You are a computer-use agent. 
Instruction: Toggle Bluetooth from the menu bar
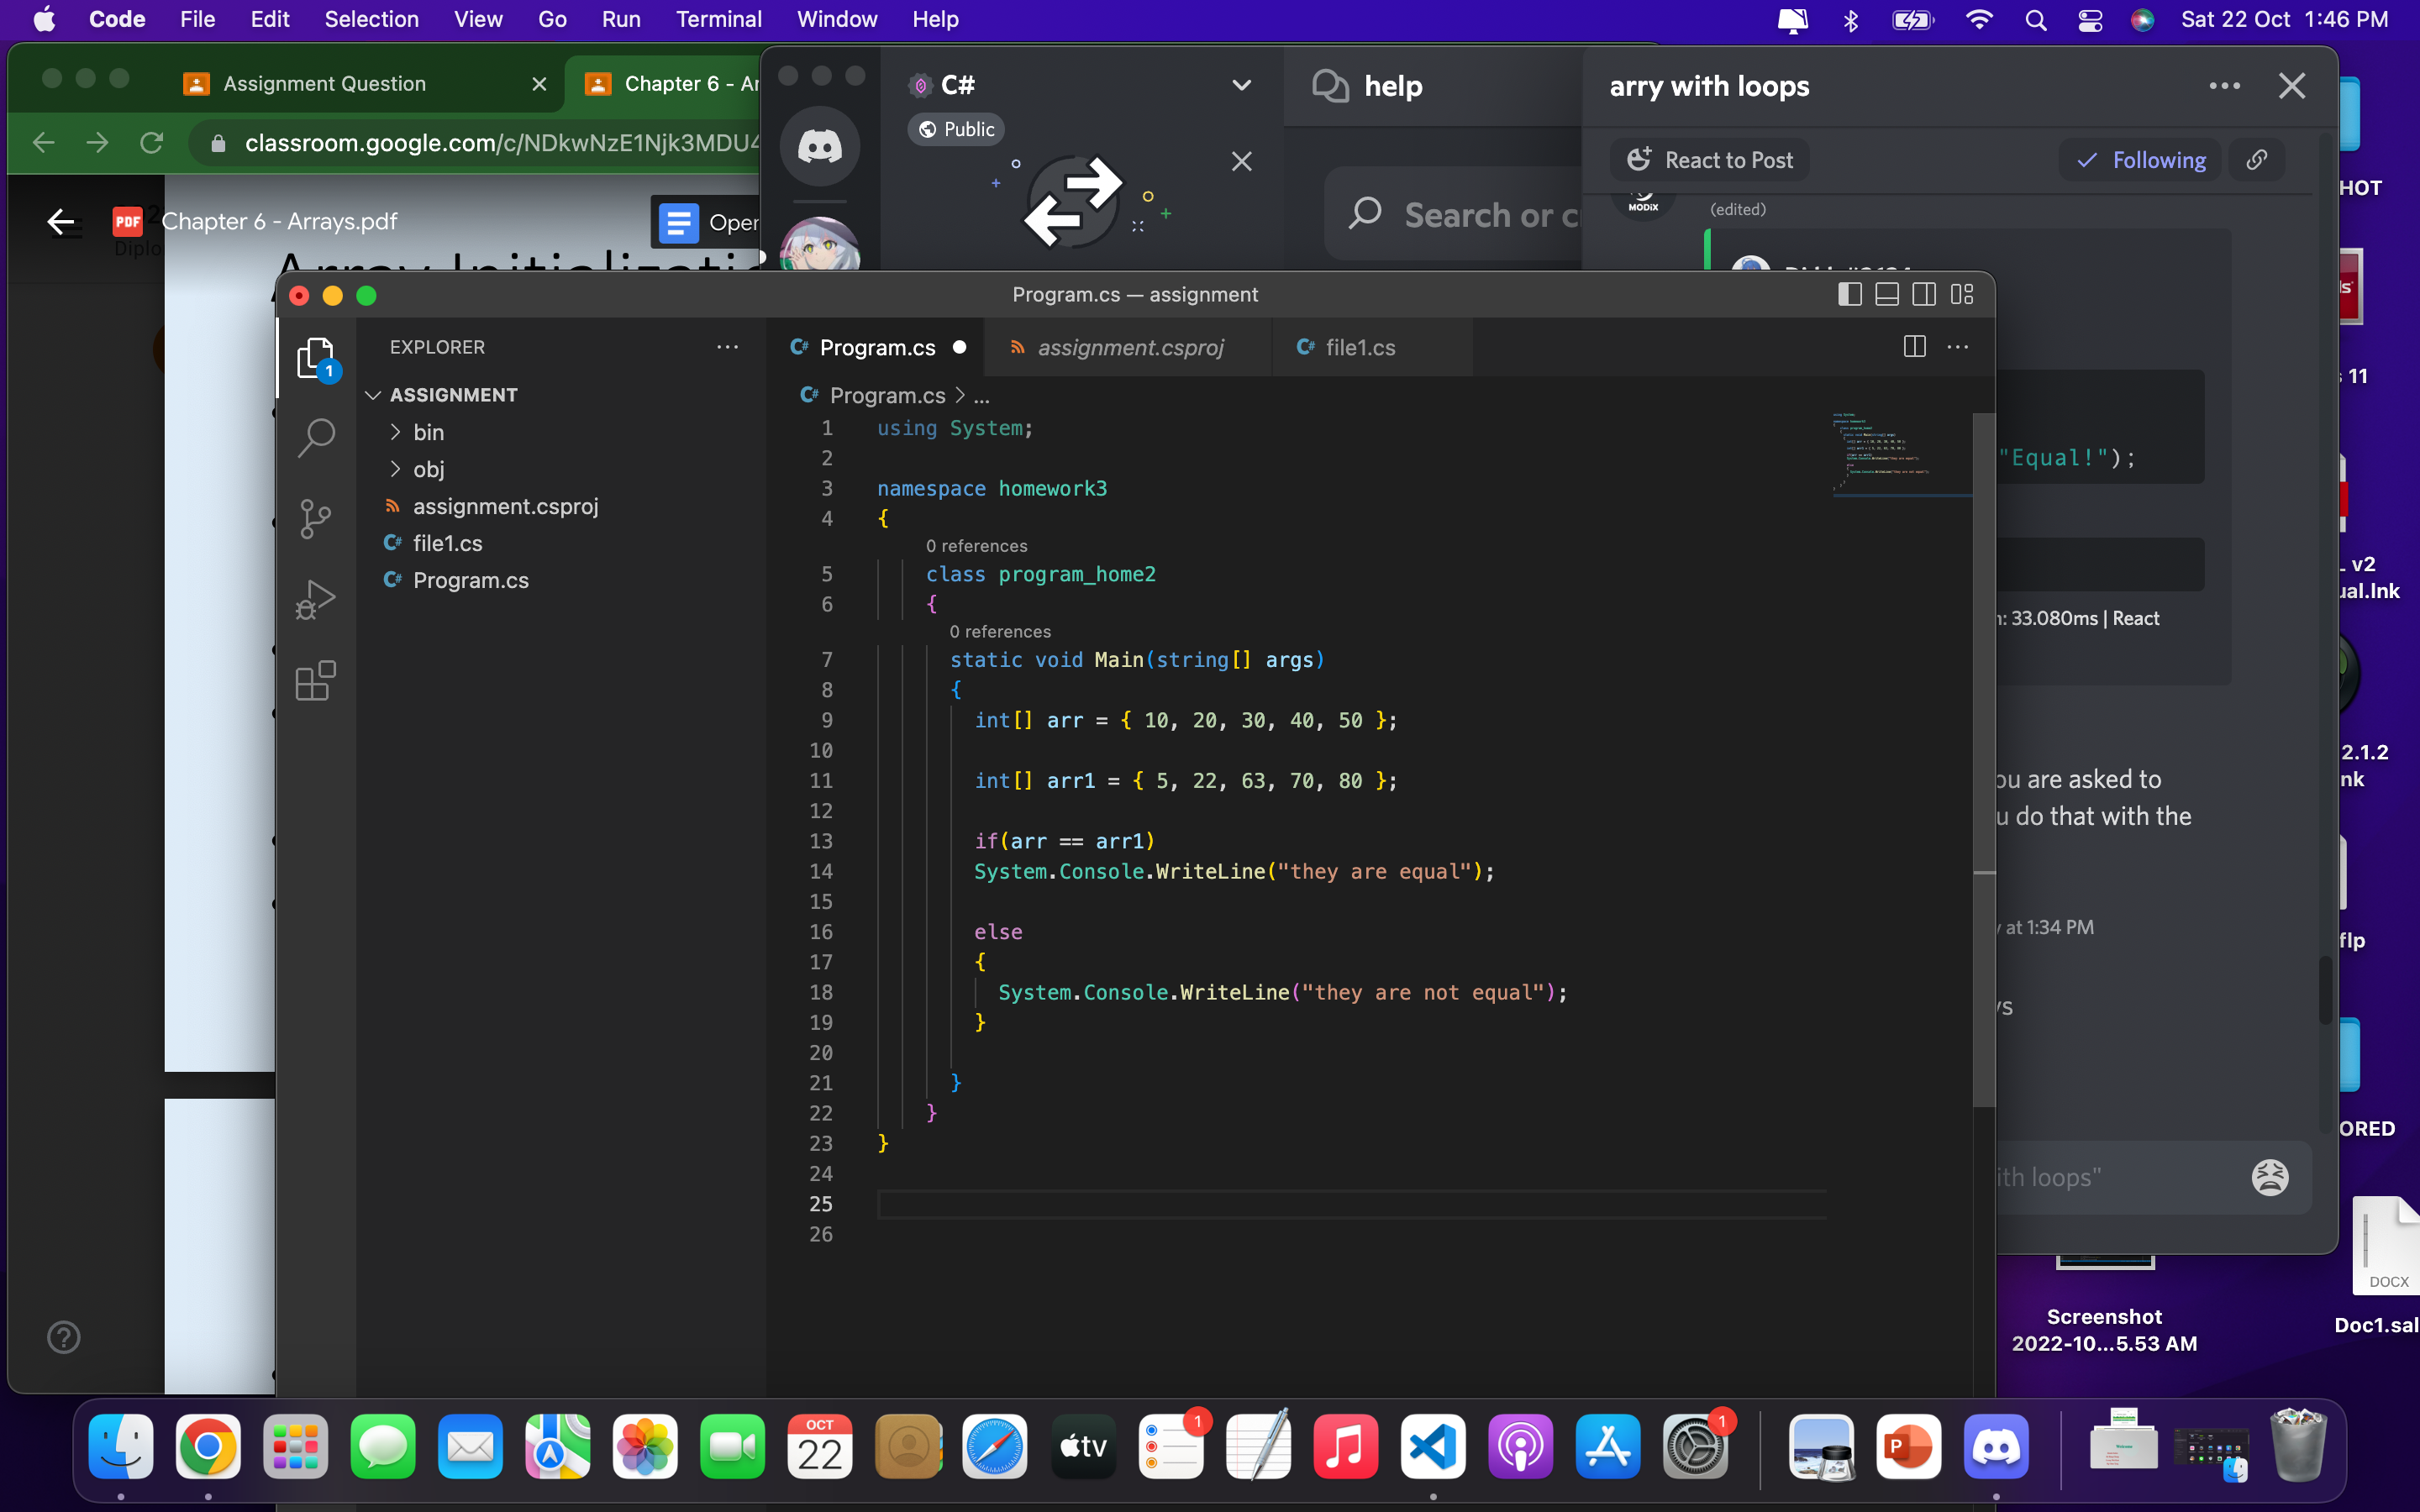coord(1851,19)
